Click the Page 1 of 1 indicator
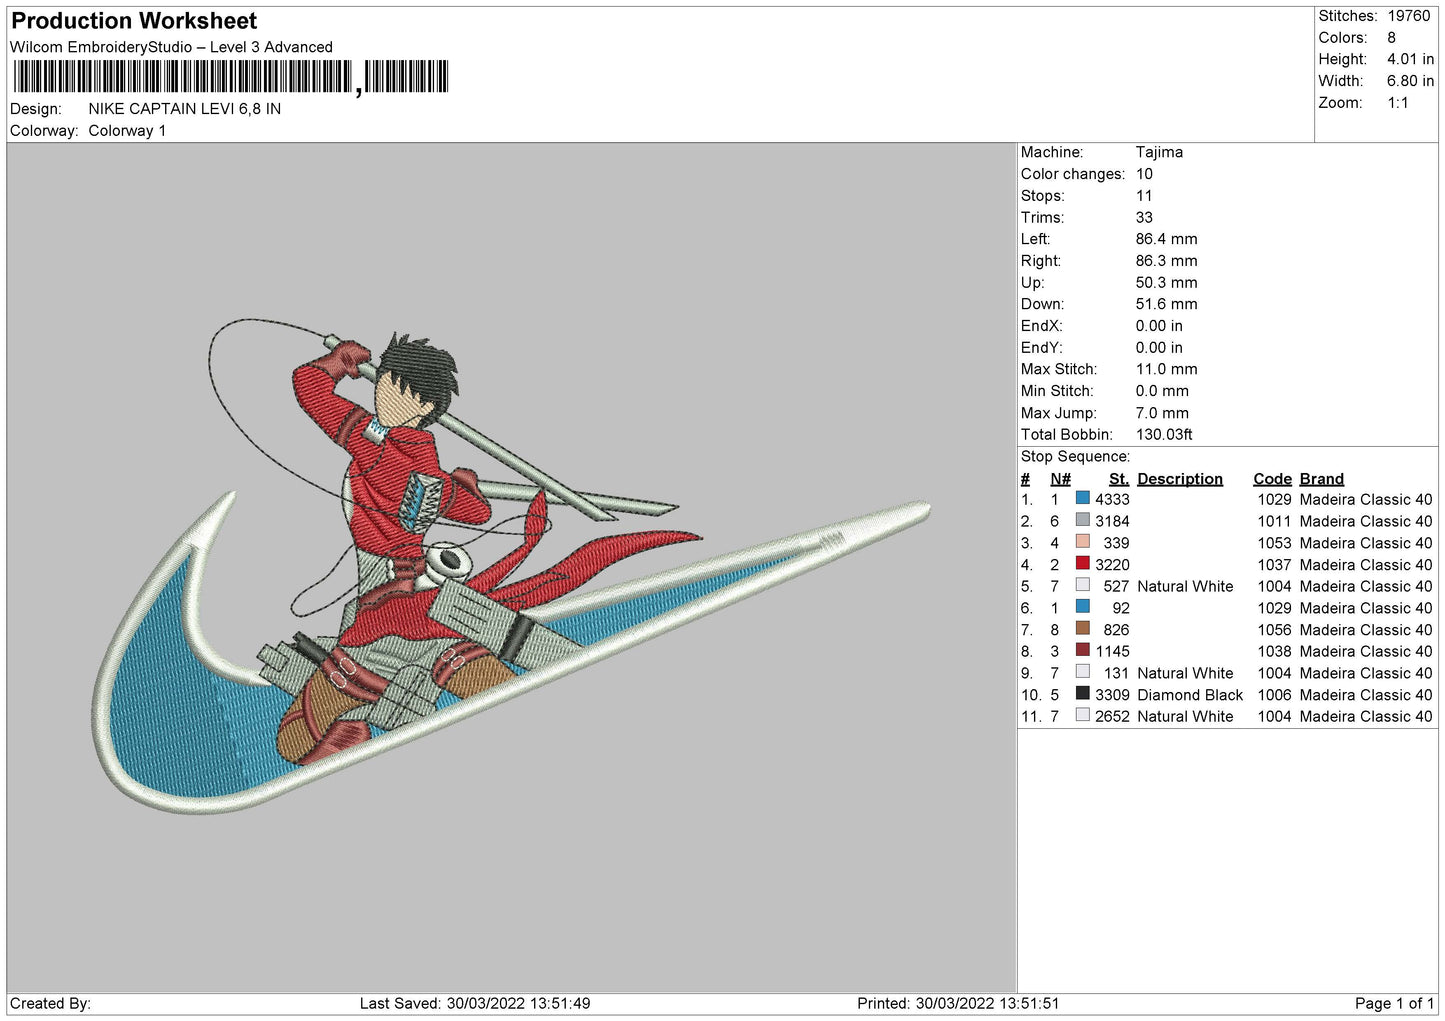Screen dimensions: 1445x1021 coord(1394,1003)
